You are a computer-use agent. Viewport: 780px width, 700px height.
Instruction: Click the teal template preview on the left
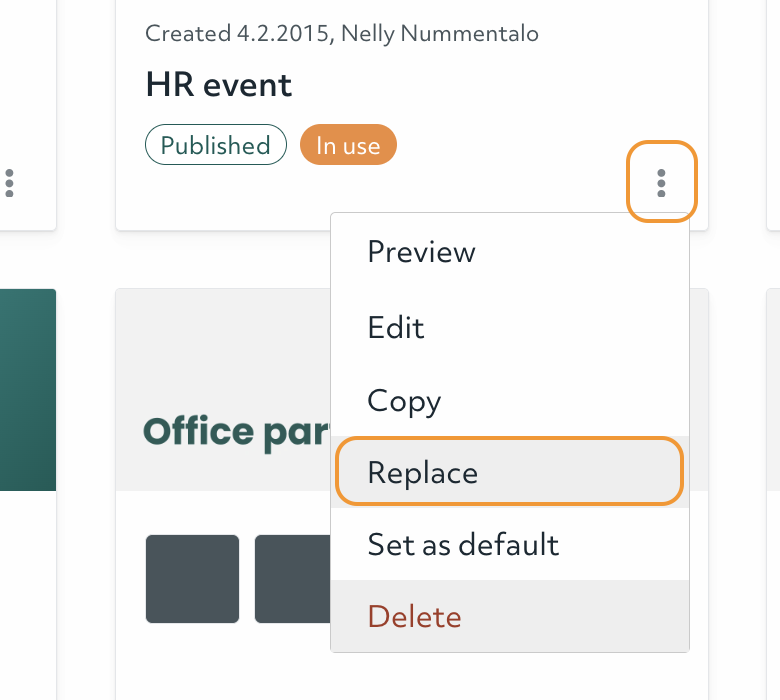tap(27, 389)
